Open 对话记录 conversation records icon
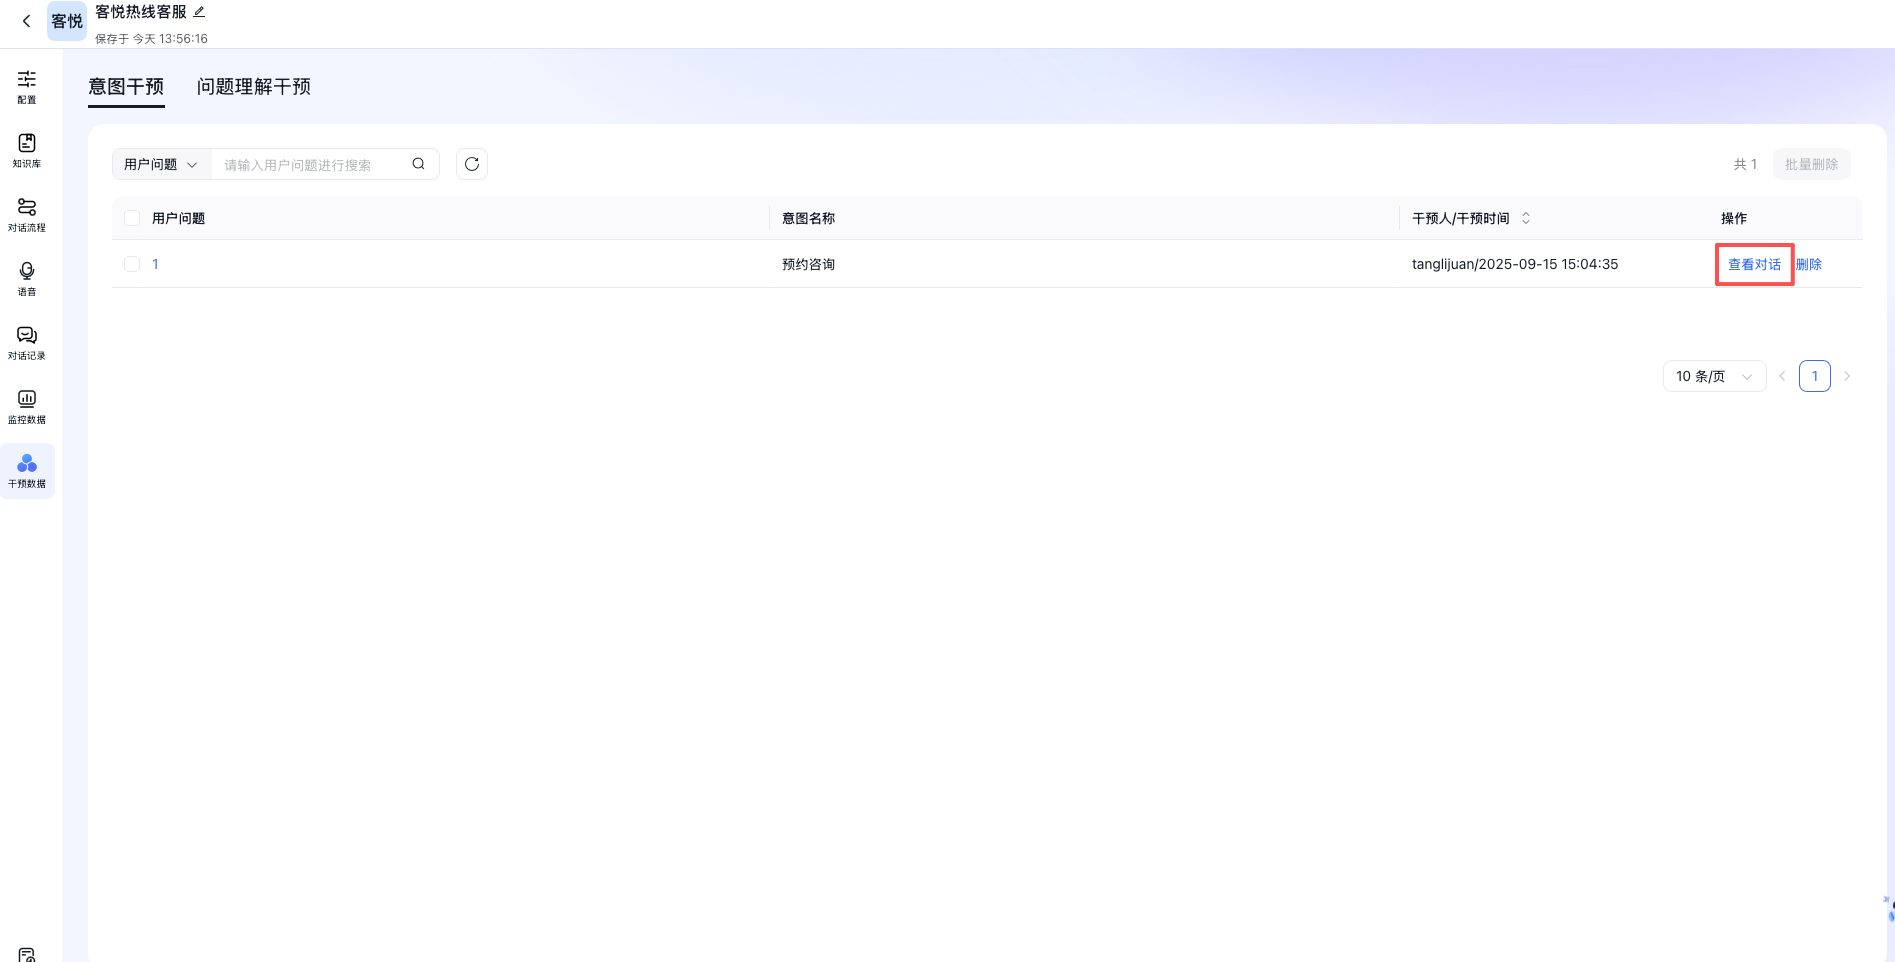The width and height of the screenshot is (1895, 962). (x=27, y=342)
